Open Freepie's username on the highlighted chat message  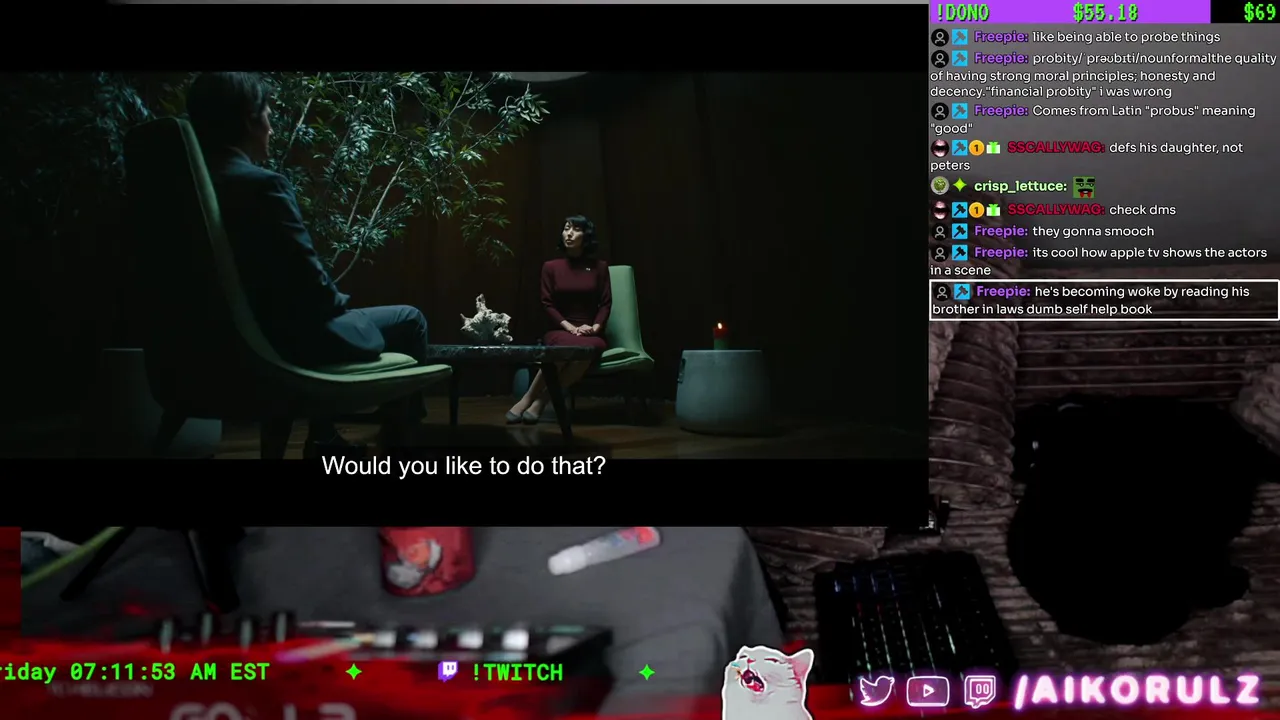click(1002, 292)
